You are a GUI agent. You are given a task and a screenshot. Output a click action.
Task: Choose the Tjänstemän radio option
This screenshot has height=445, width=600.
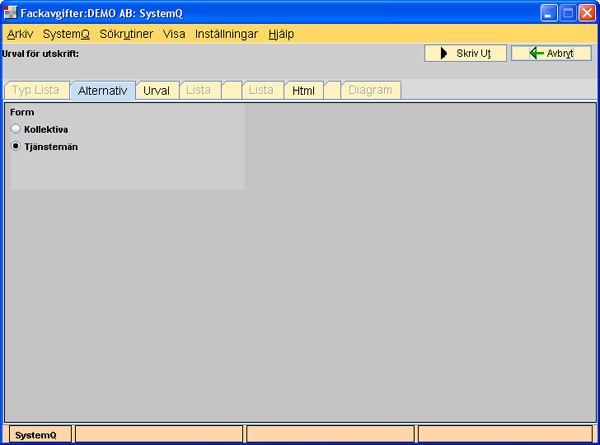coord(16,146)
